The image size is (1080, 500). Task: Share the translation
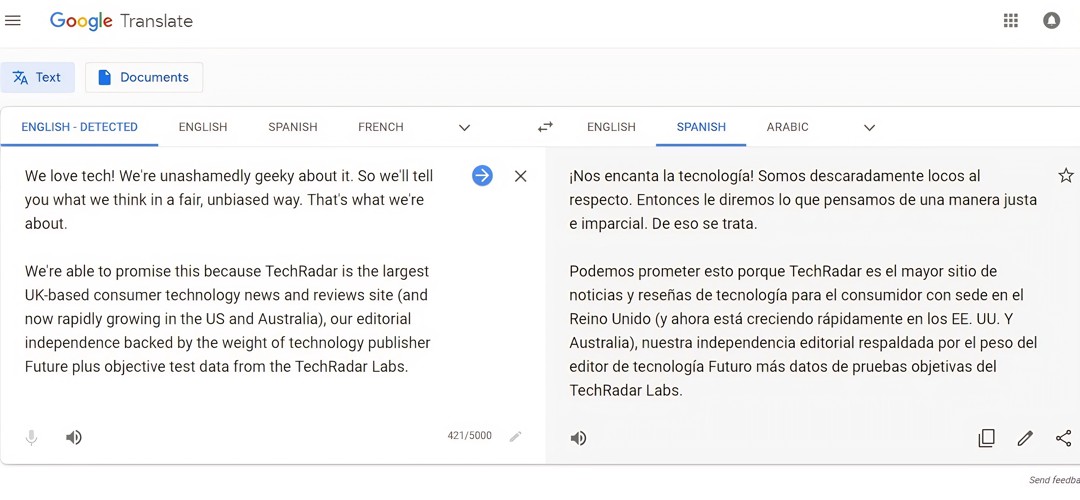(1063, 438)
